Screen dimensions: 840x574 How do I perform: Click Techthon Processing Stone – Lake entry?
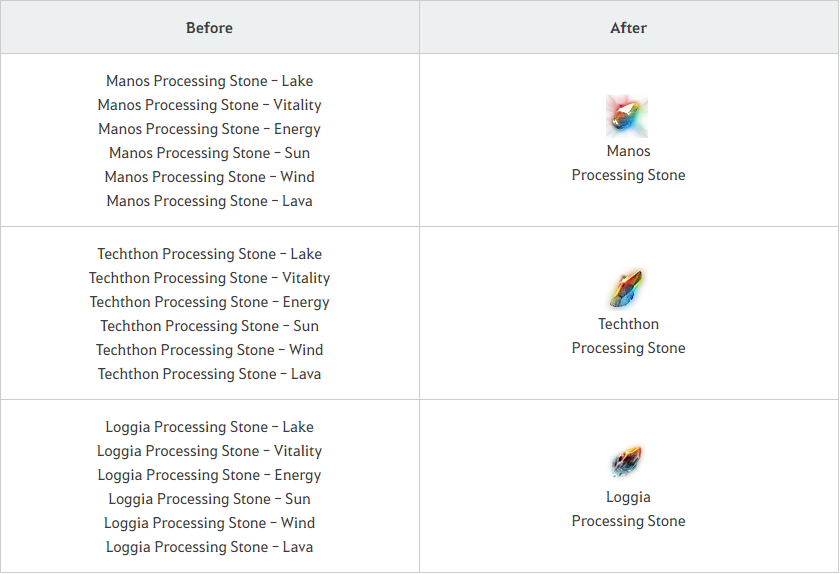209,254
